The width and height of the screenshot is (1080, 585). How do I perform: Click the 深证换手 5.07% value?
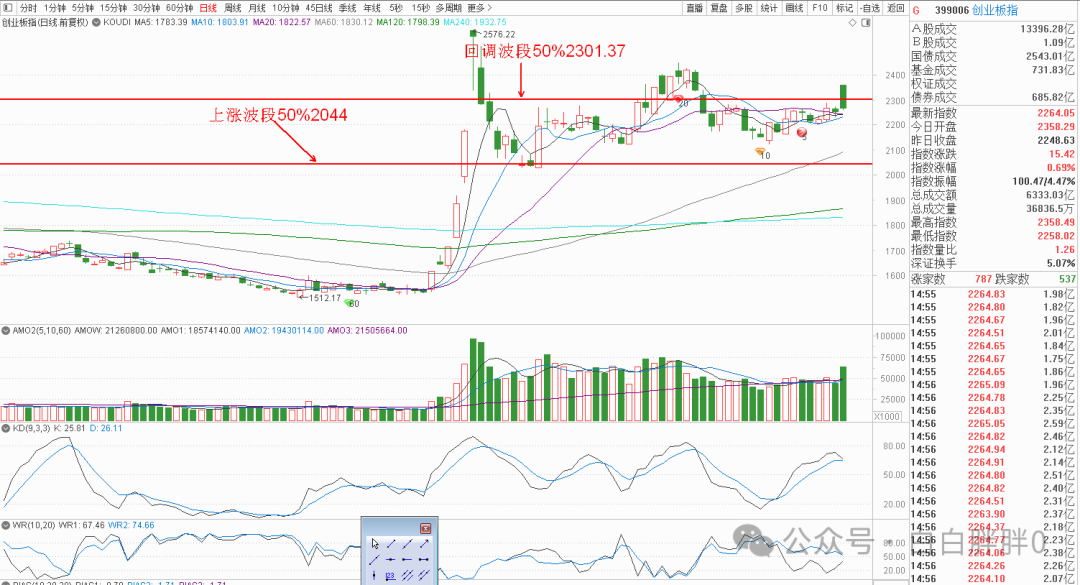click(x=1061, y=263)
